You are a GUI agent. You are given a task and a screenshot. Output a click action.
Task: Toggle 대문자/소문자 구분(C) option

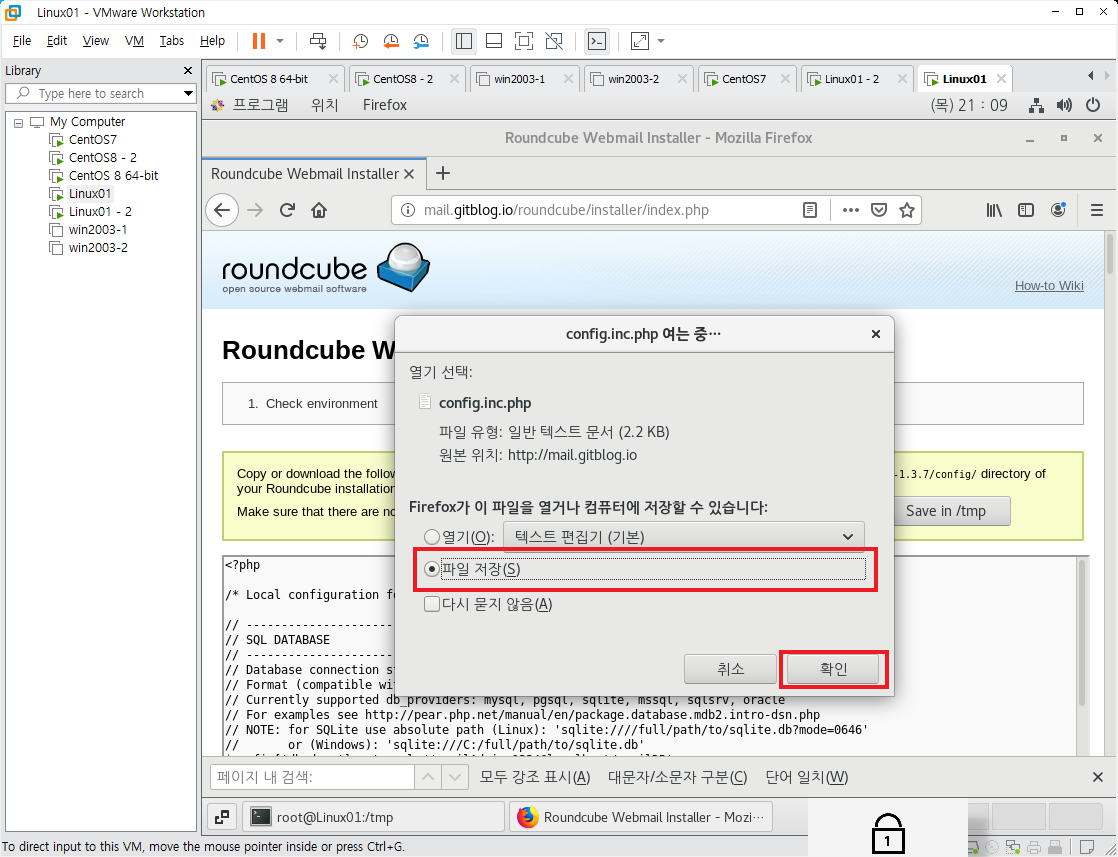coord(677,777)
